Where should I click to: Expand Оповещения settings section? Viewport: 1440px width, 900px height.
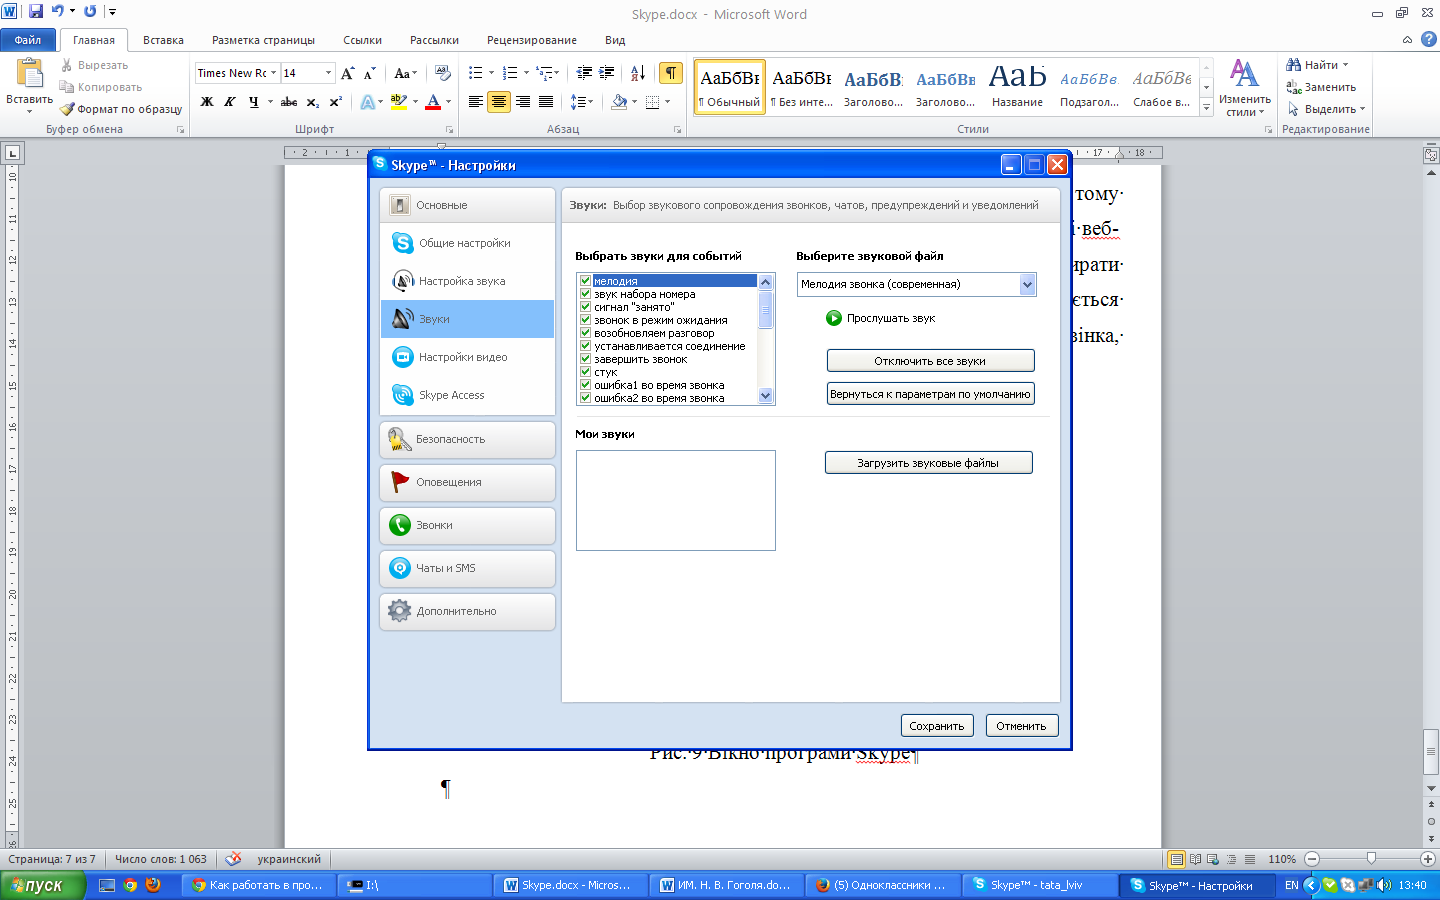(467, 482)
